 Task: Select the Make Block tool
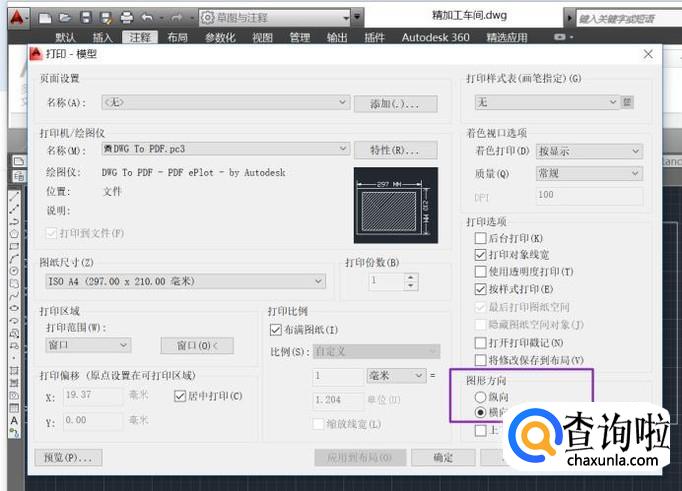point(14,346)
